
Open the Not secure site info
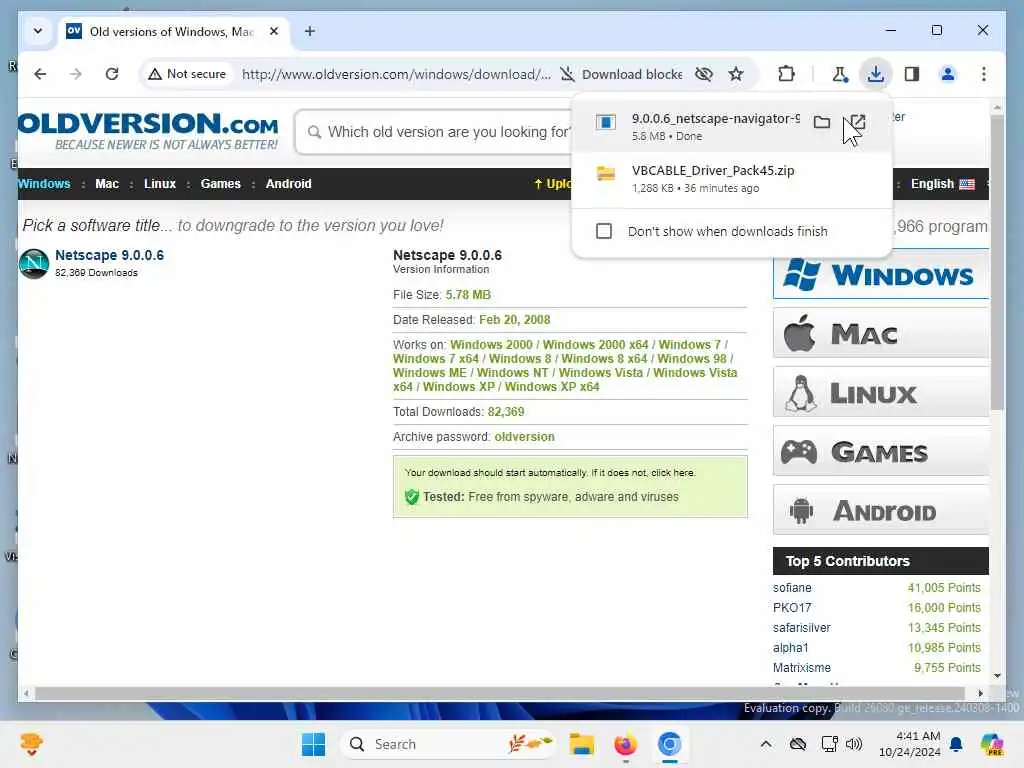[187, 74]
